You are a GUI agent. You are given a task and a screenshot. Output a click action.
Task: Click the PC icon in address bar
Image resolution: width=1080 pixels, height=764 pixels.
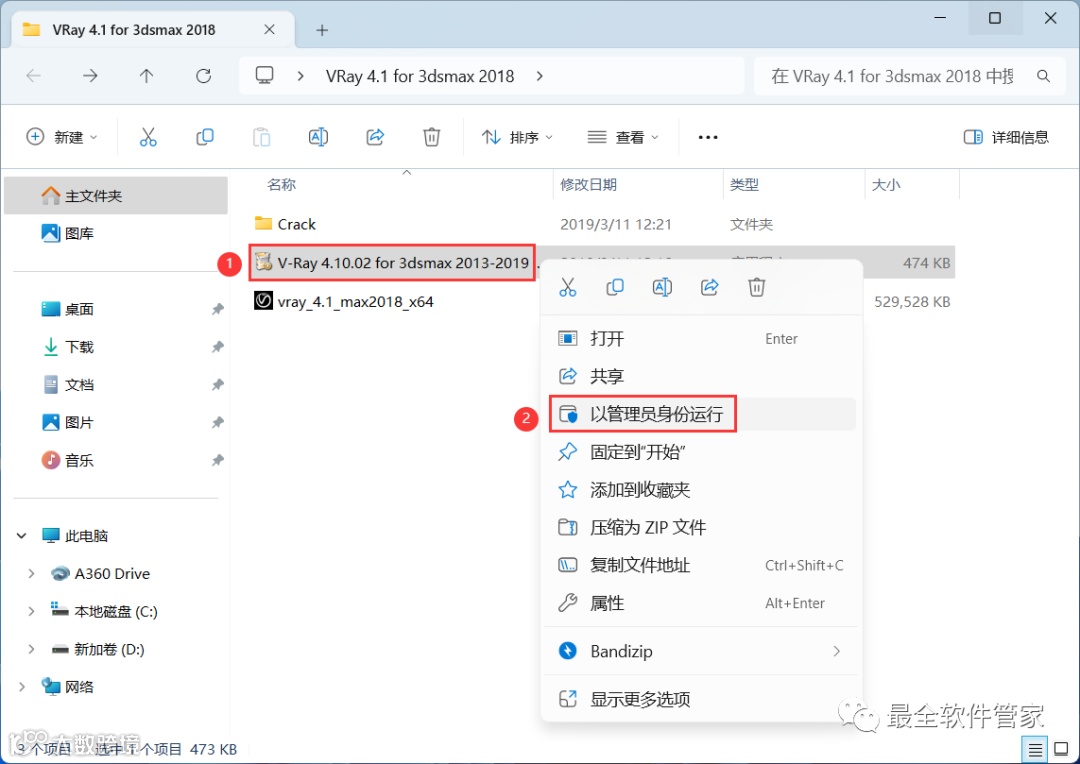(264, 75)
